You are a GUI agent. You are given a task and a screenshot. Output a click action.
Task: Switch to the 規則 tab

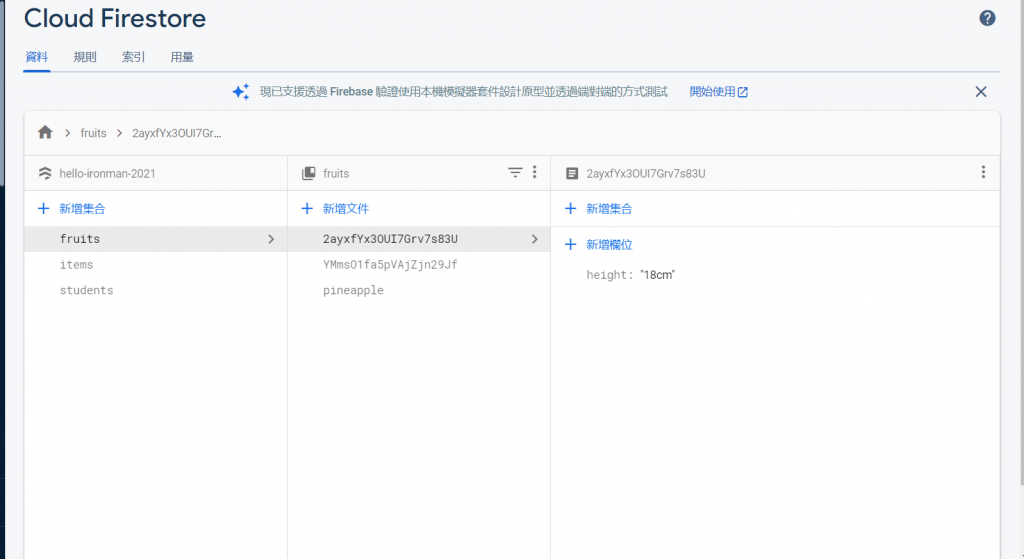[85, 57]
